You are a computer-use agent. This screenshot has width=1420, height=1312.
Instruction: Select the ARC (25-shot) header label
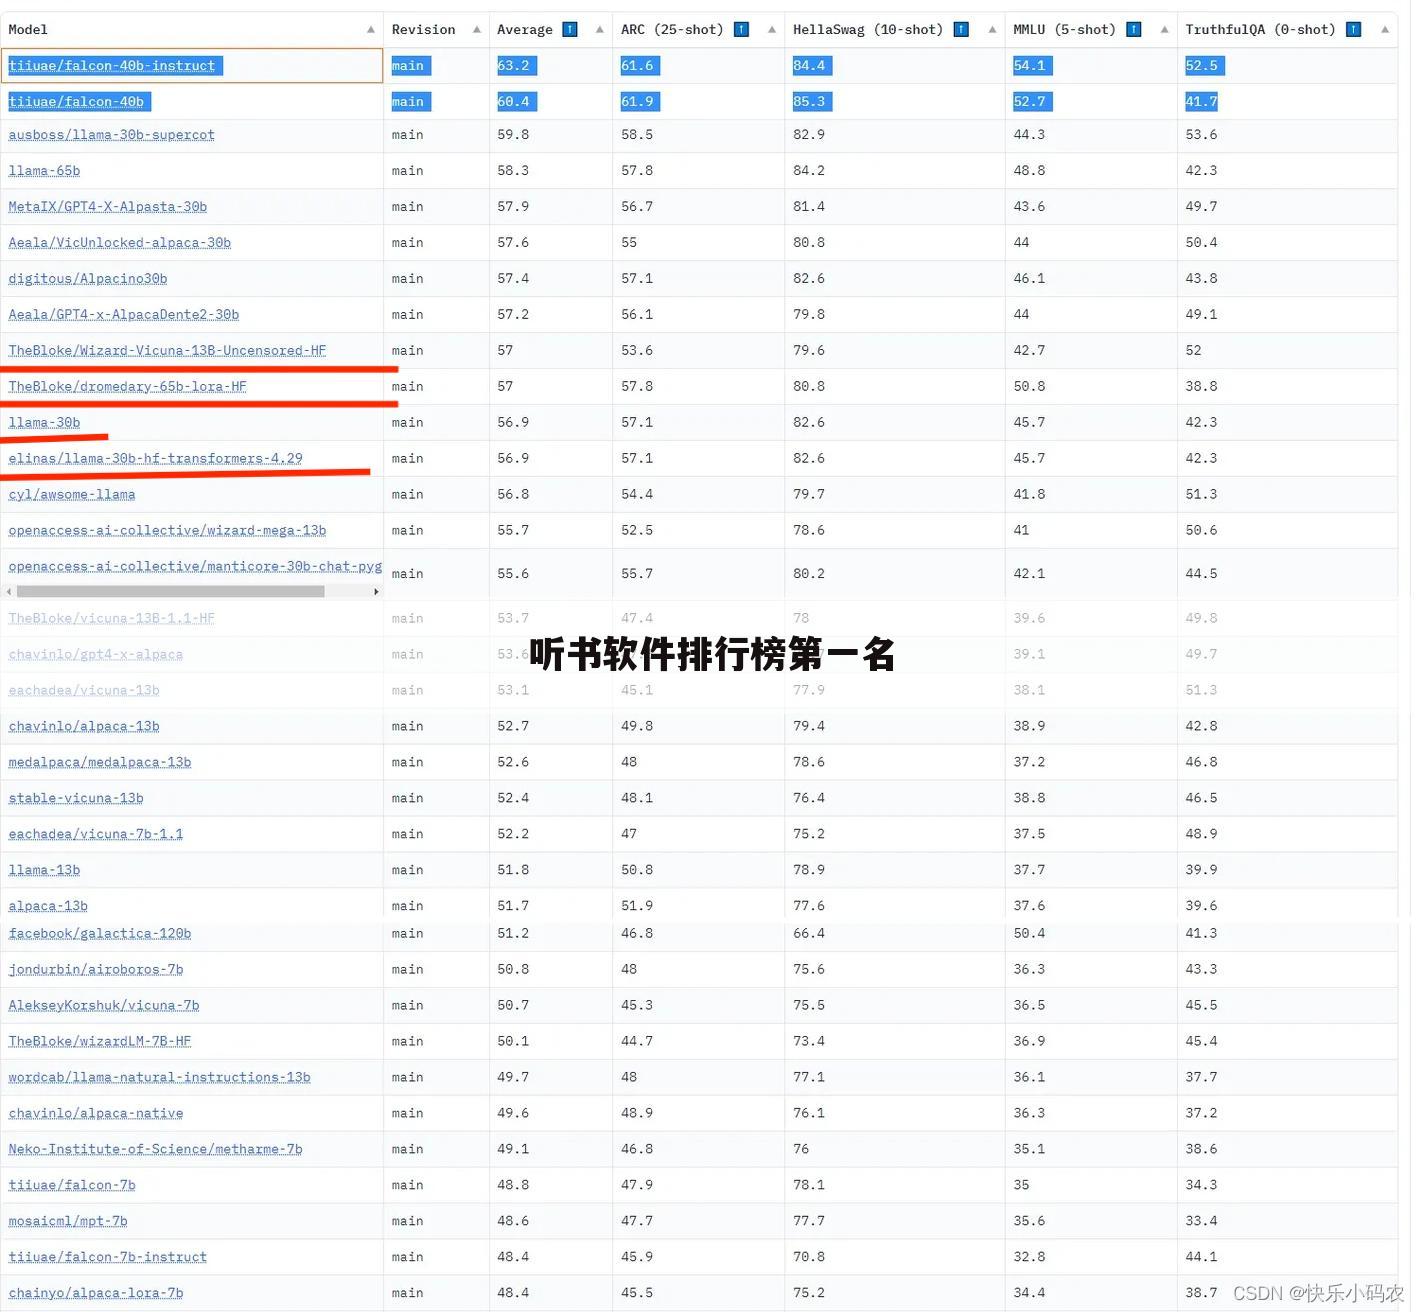pyautogui.click(x=672, y=29)
